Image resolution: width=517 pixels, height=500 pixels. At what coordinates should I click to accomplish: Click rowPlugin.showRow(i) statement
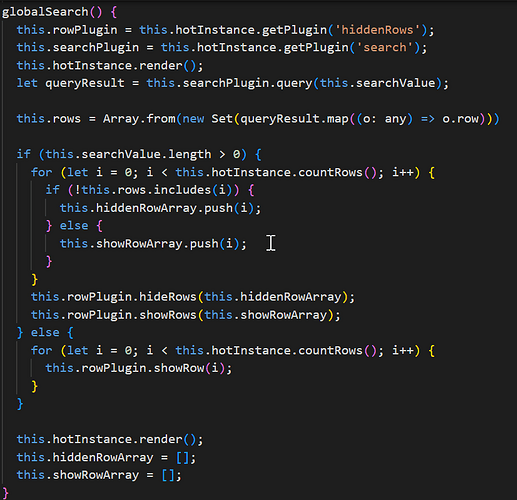pos(139,368)
